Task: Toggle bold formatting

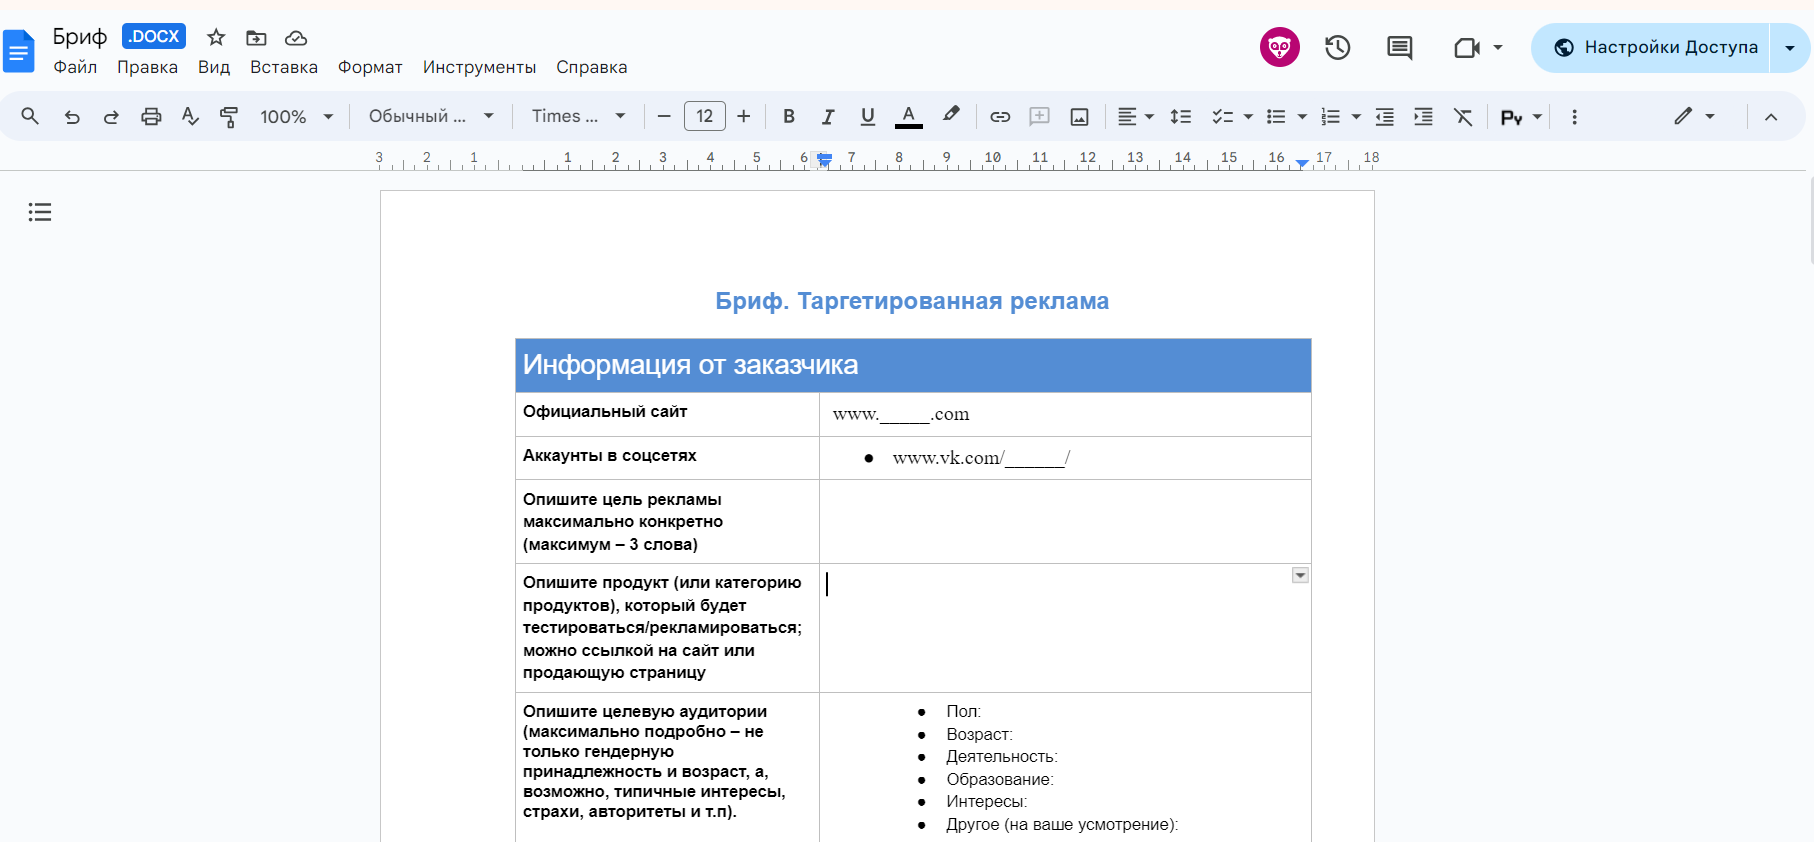Action: click(x=789, y=116)
